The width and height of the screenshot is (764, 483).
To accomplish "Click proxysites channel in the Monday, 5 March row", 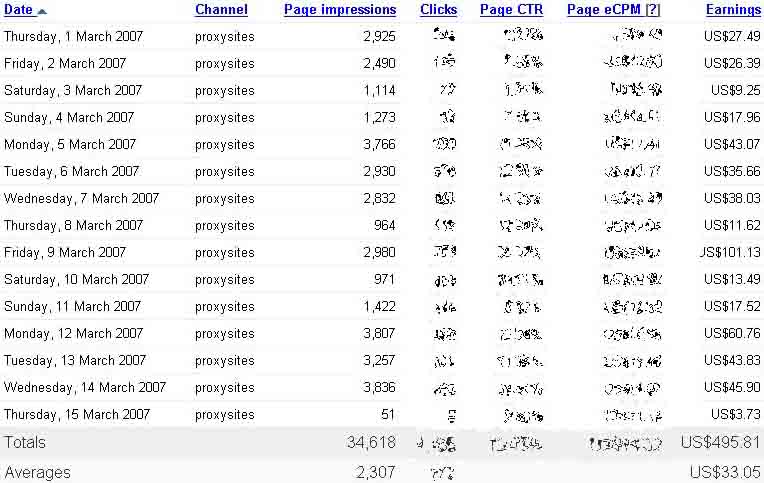I will pyautogui.click(x=225, y=144).
